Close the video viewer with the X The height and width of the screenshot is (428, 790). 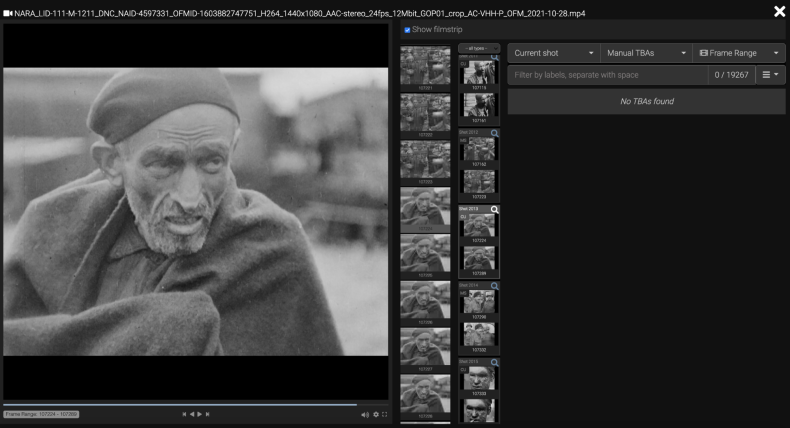point(779,11)
